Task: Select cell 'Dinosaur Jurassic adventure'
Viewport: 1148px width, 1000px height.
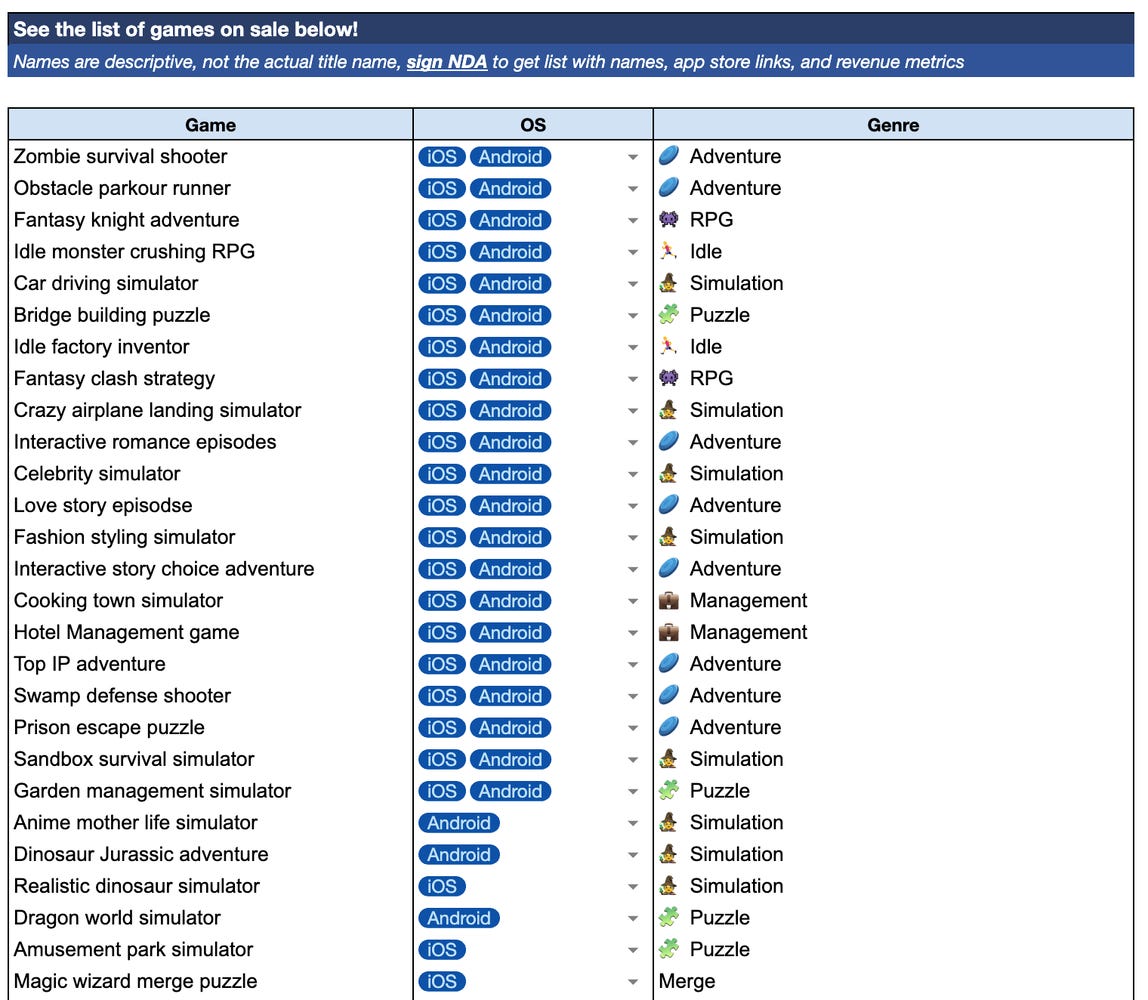Action: point(211,854)
